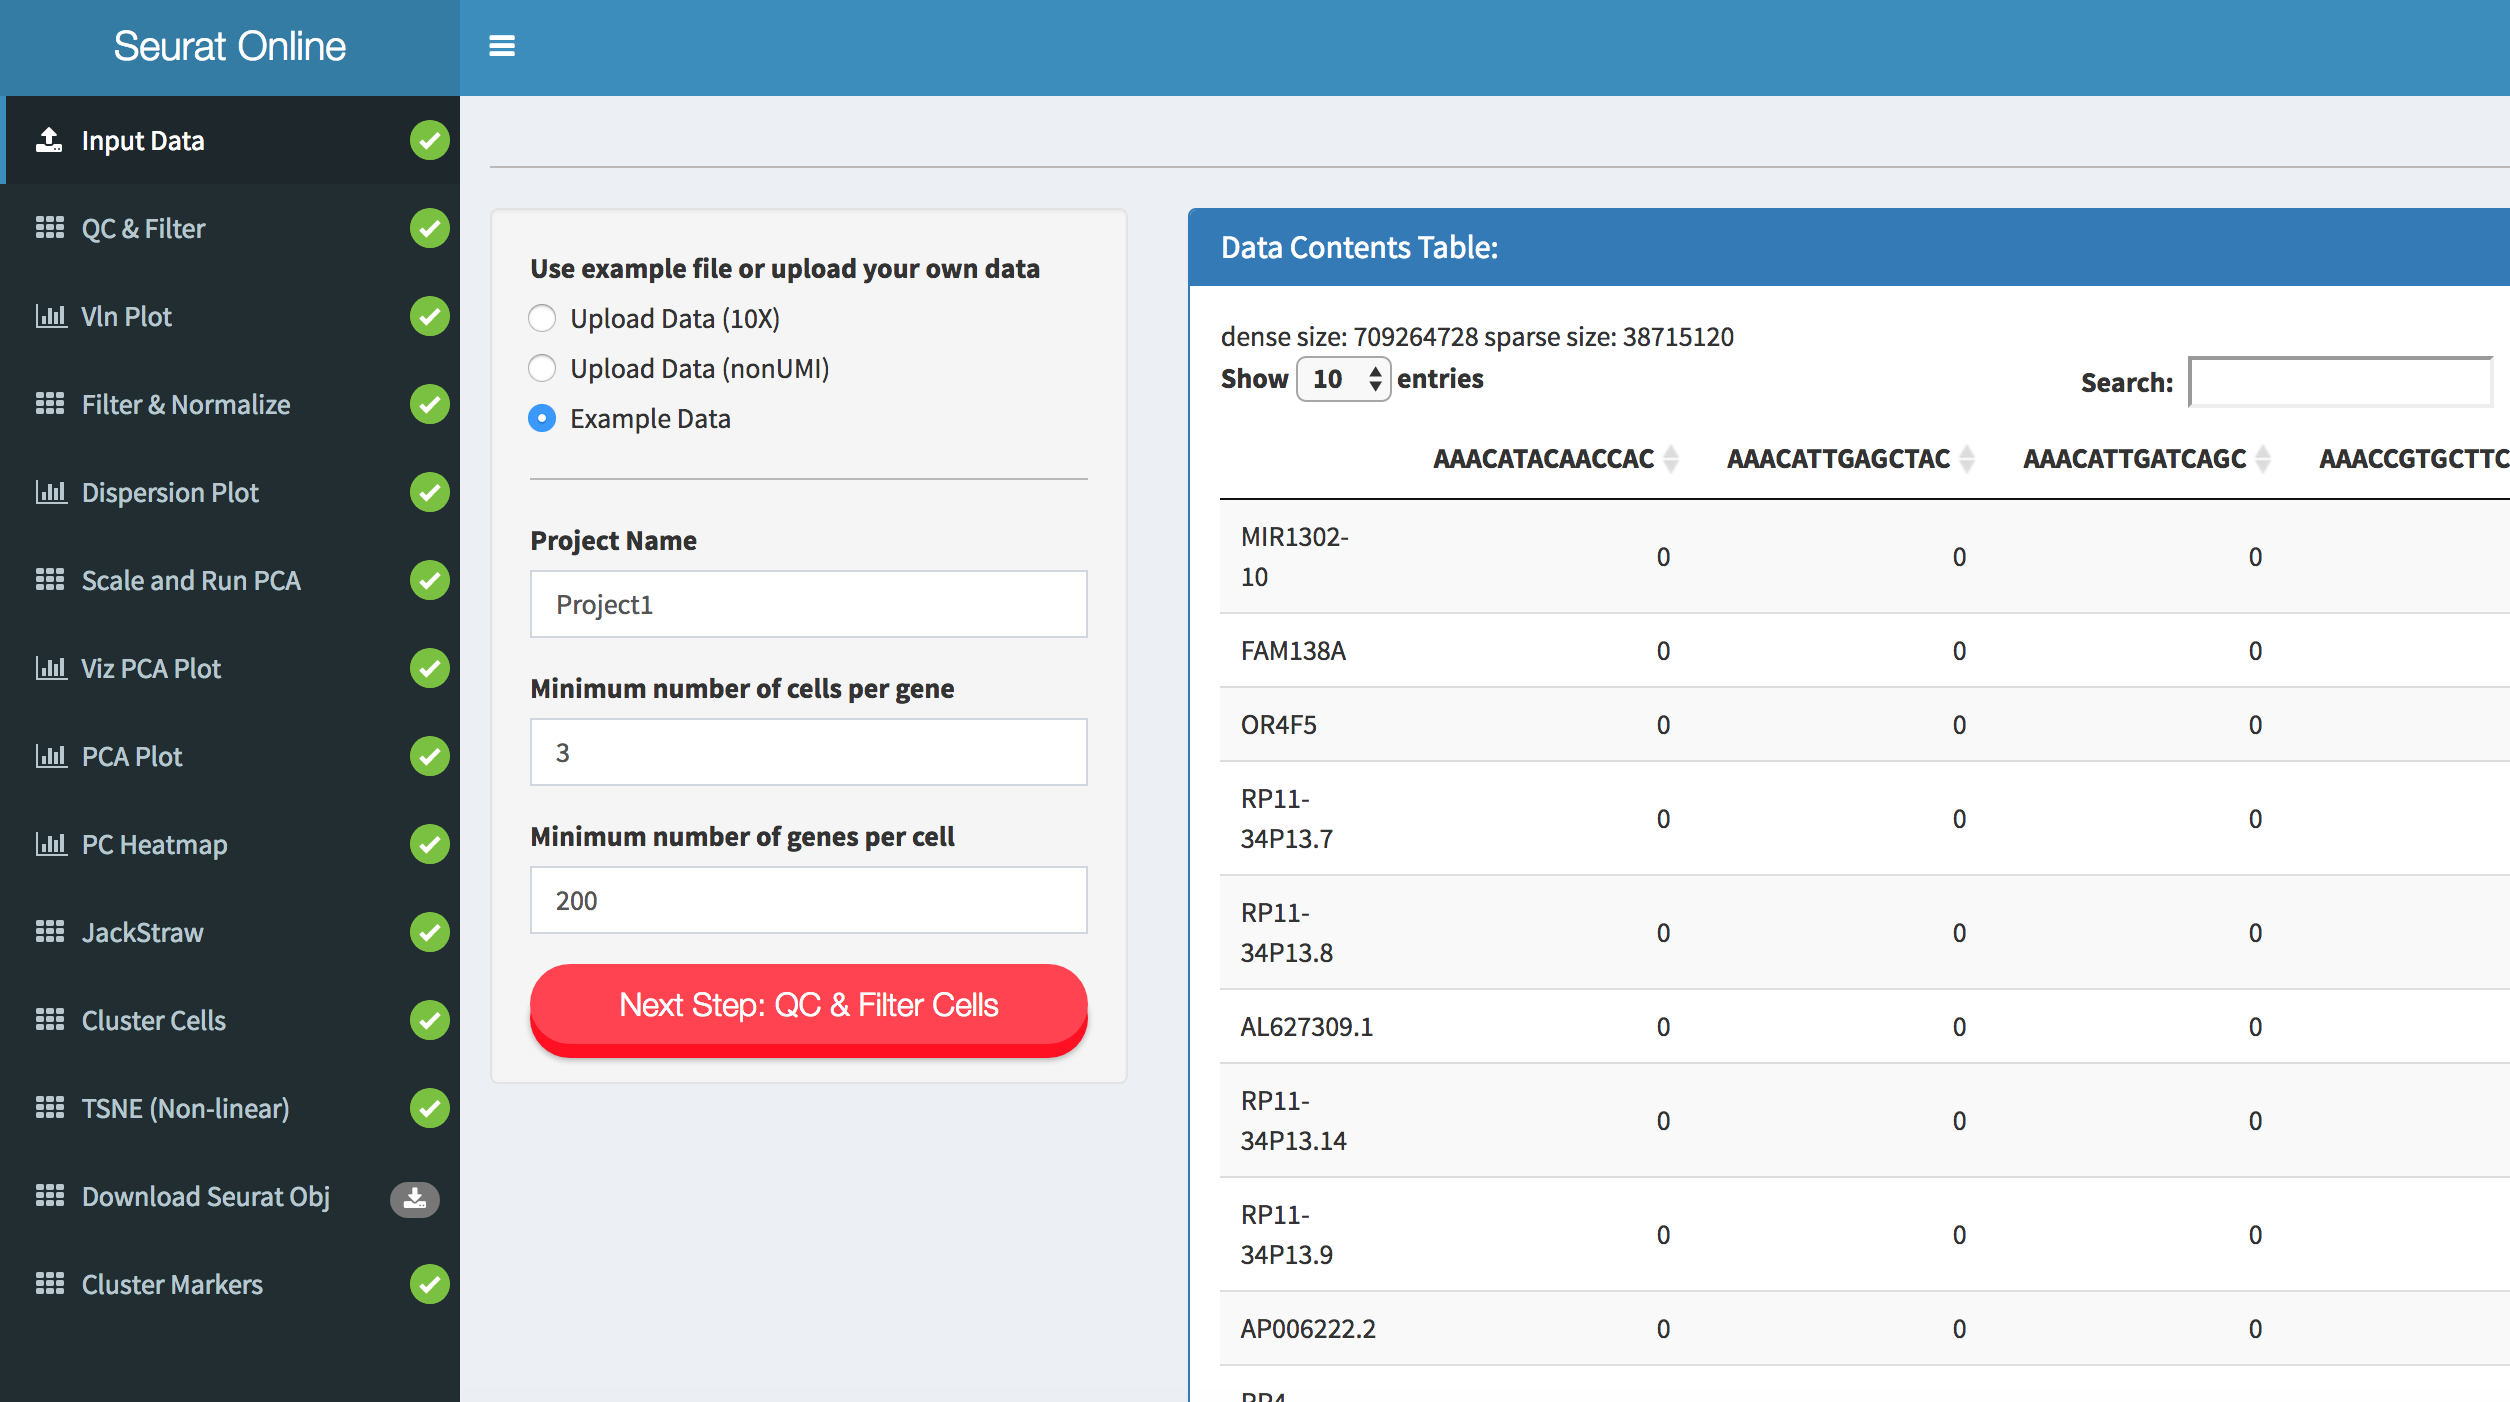Select the Upload Data (nonUMI) option
Screen dimensions: 2510x1402
click(x=542, y=369)
